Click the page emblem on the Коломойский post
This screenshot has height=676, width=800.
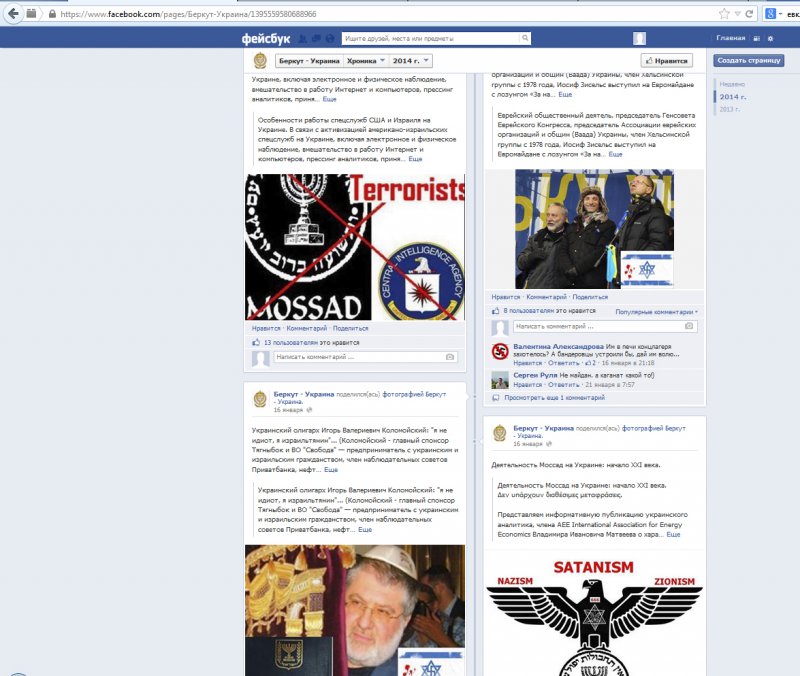point(260,399)
